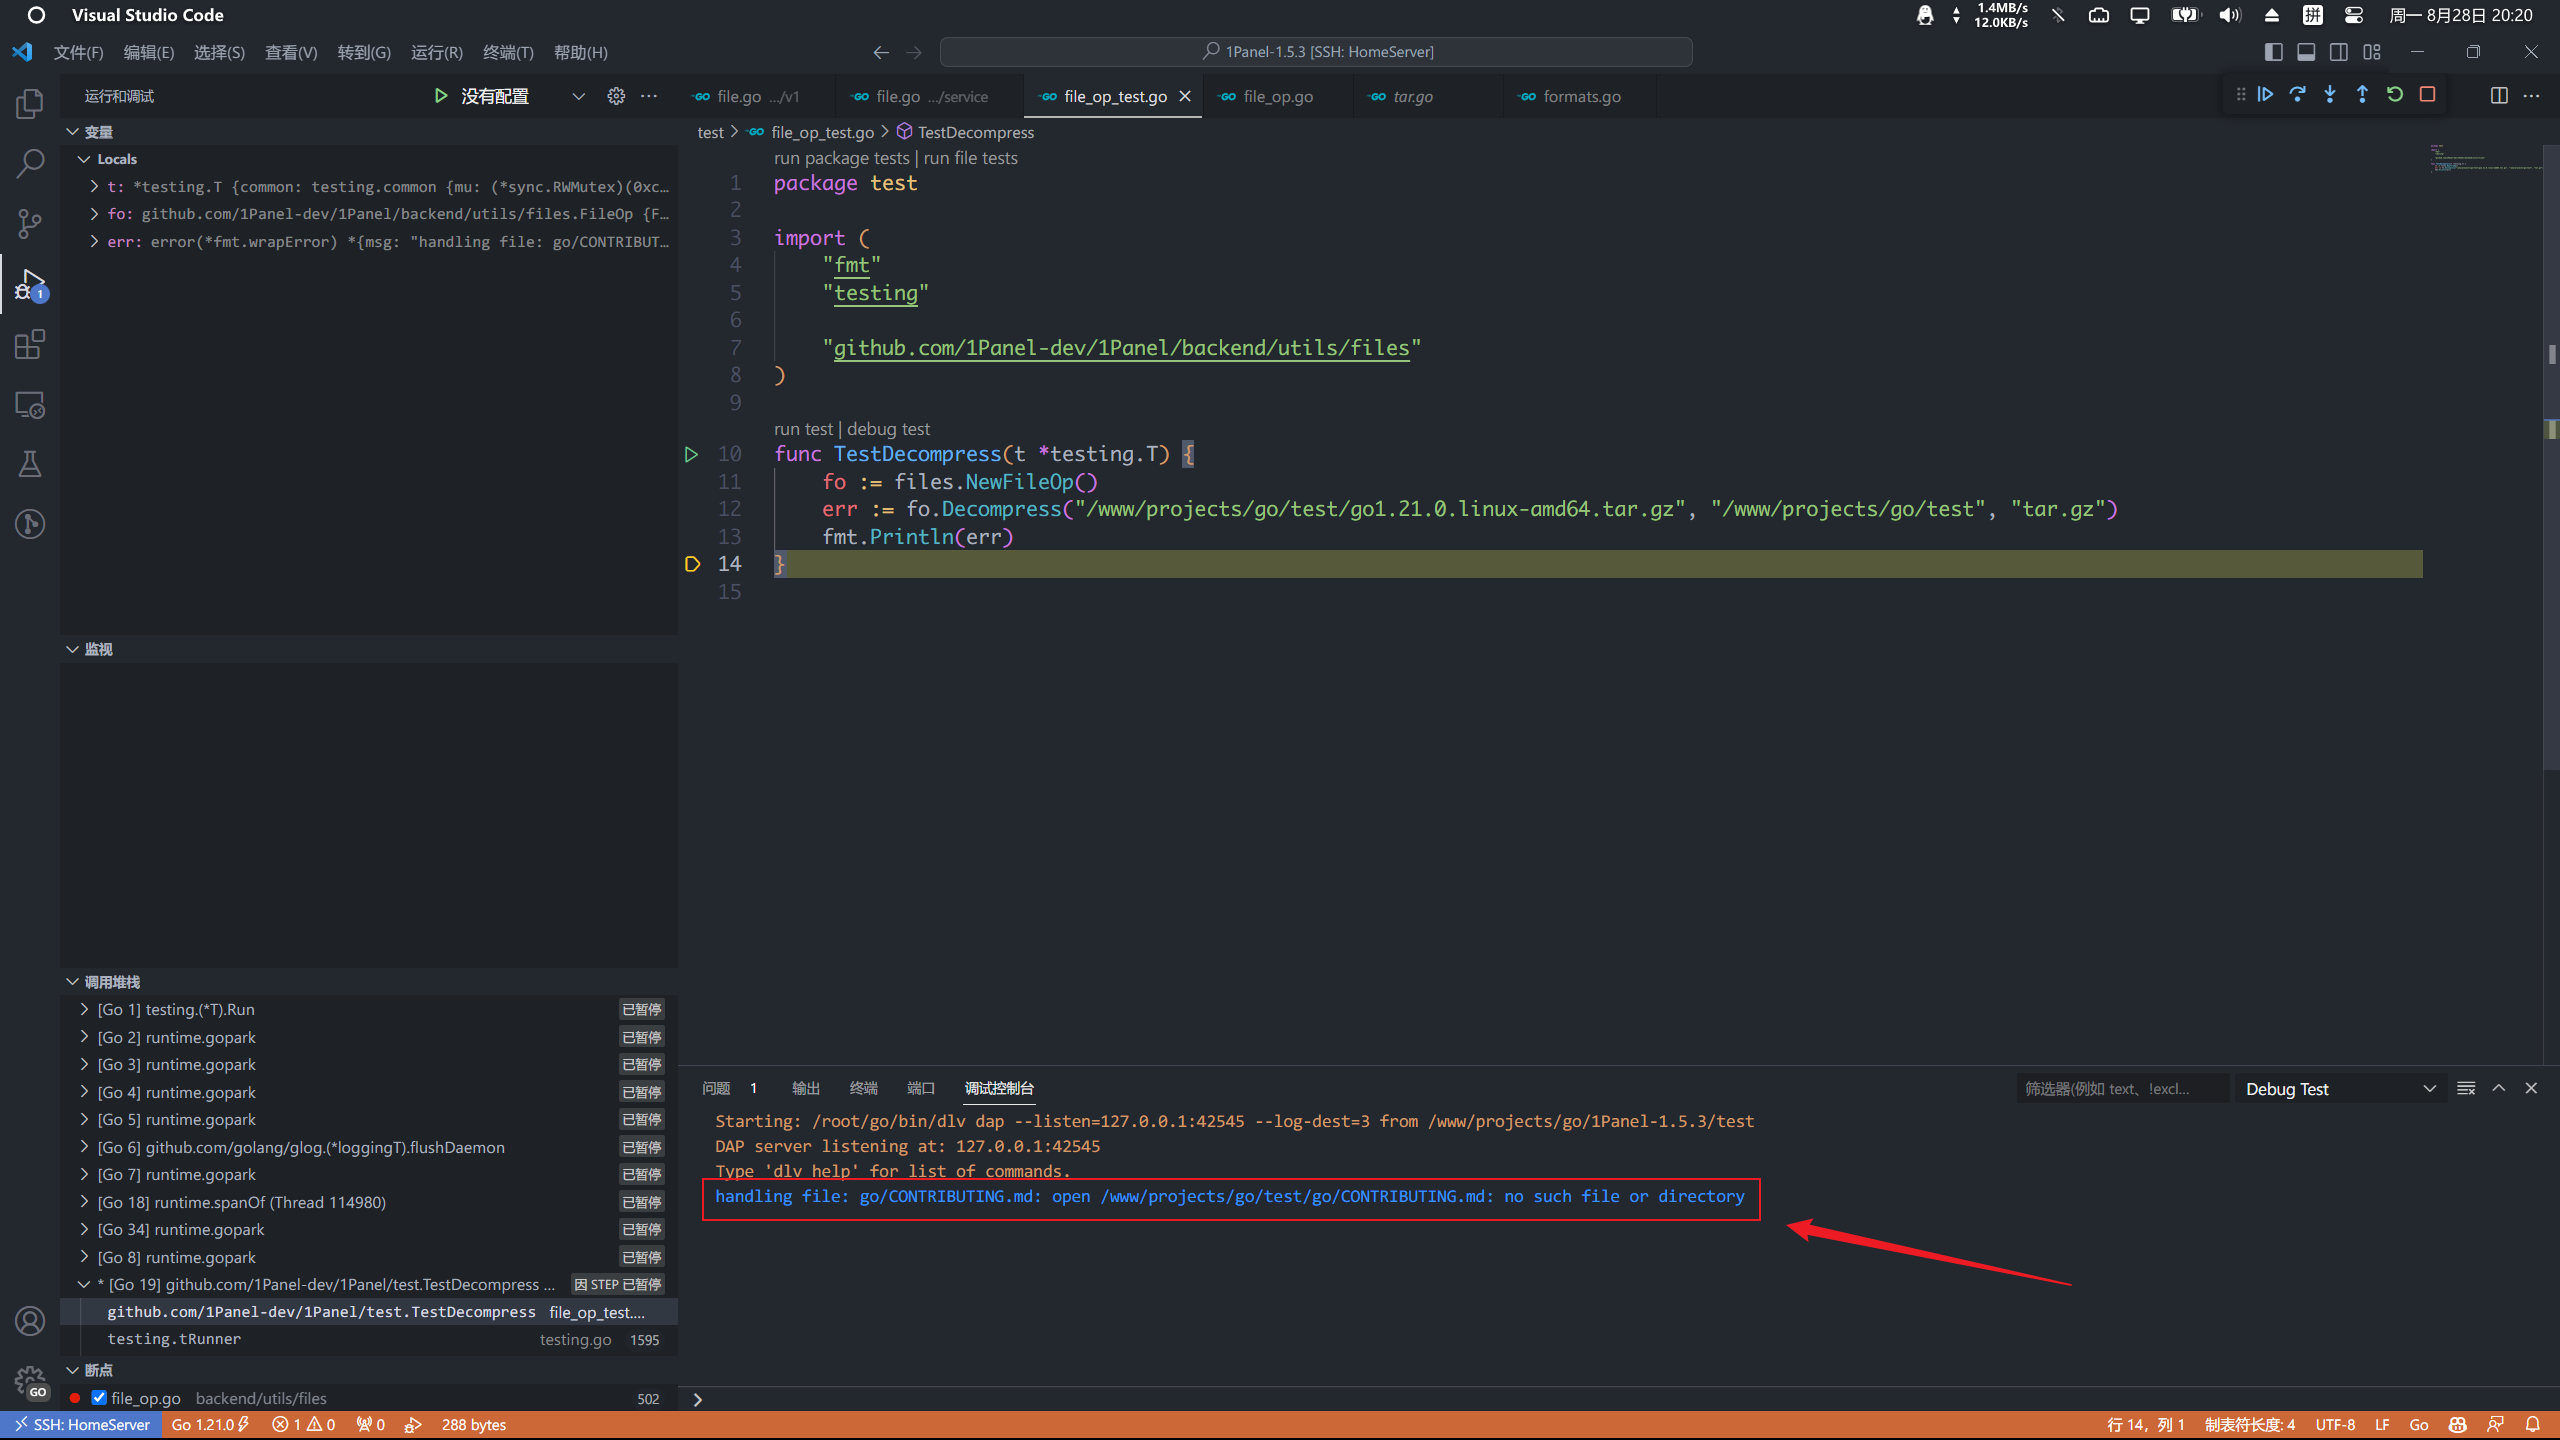
Task: Open the Search view in the activity bar
Action: [30, 162]
